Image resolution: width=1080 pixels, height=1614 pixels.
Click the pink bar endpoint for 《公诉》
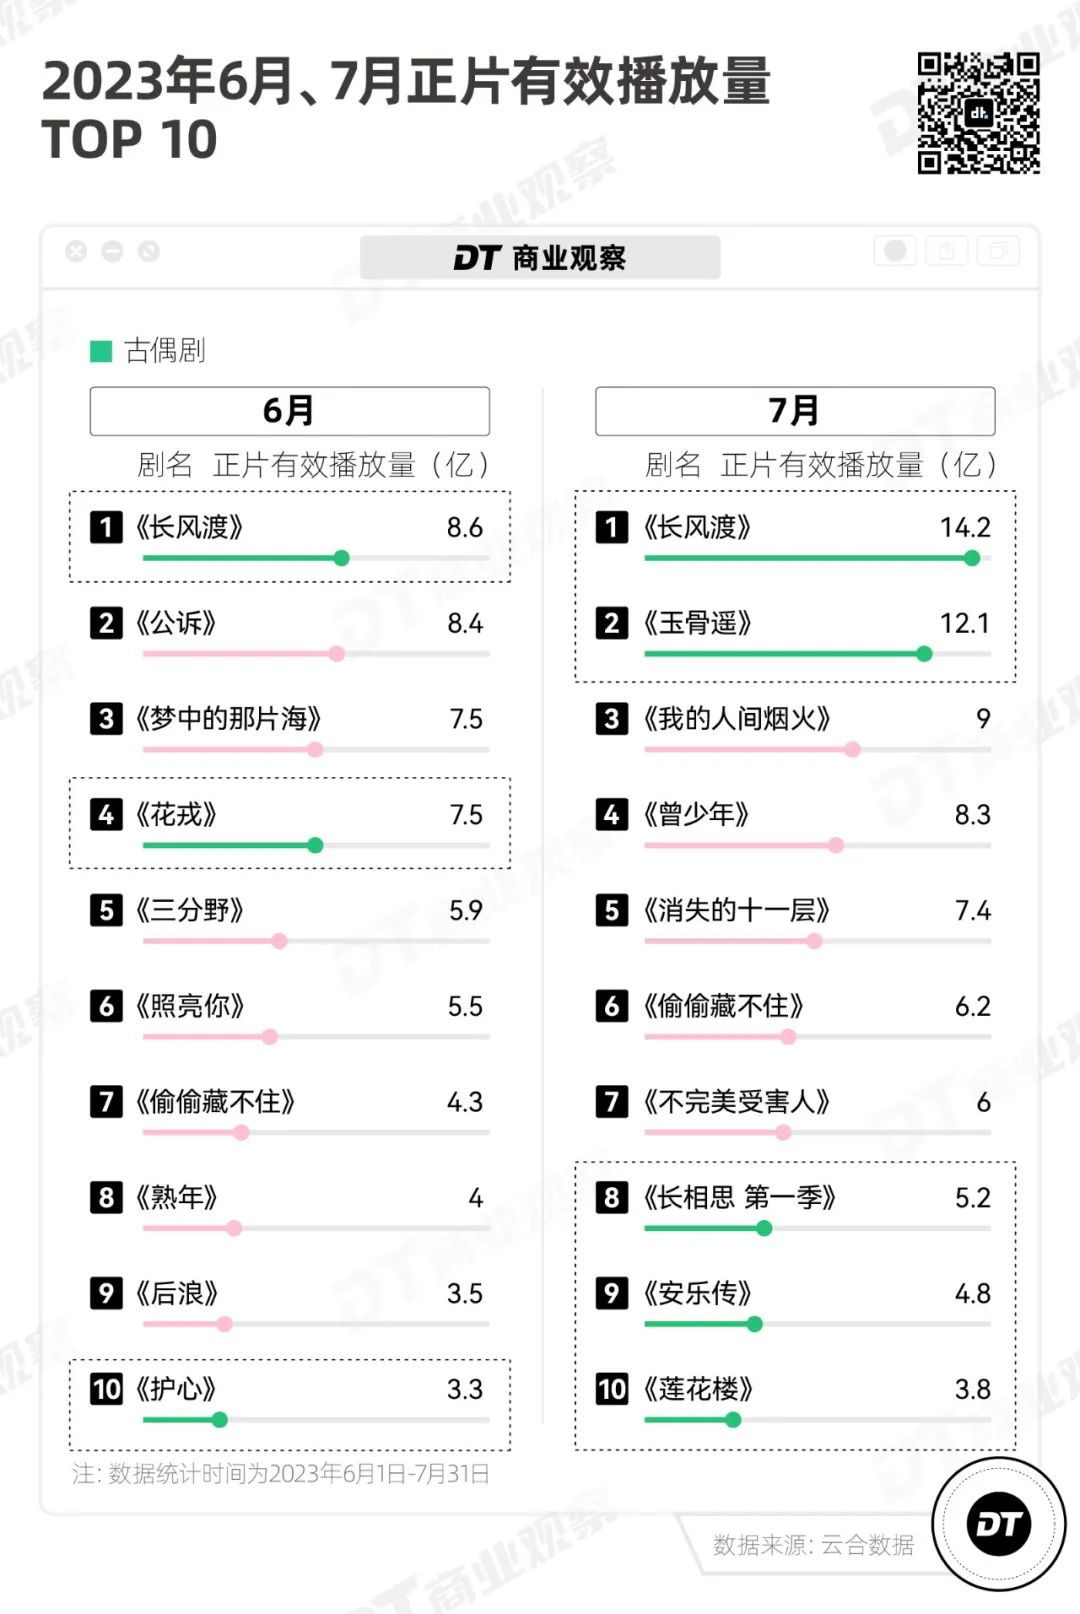337,654
